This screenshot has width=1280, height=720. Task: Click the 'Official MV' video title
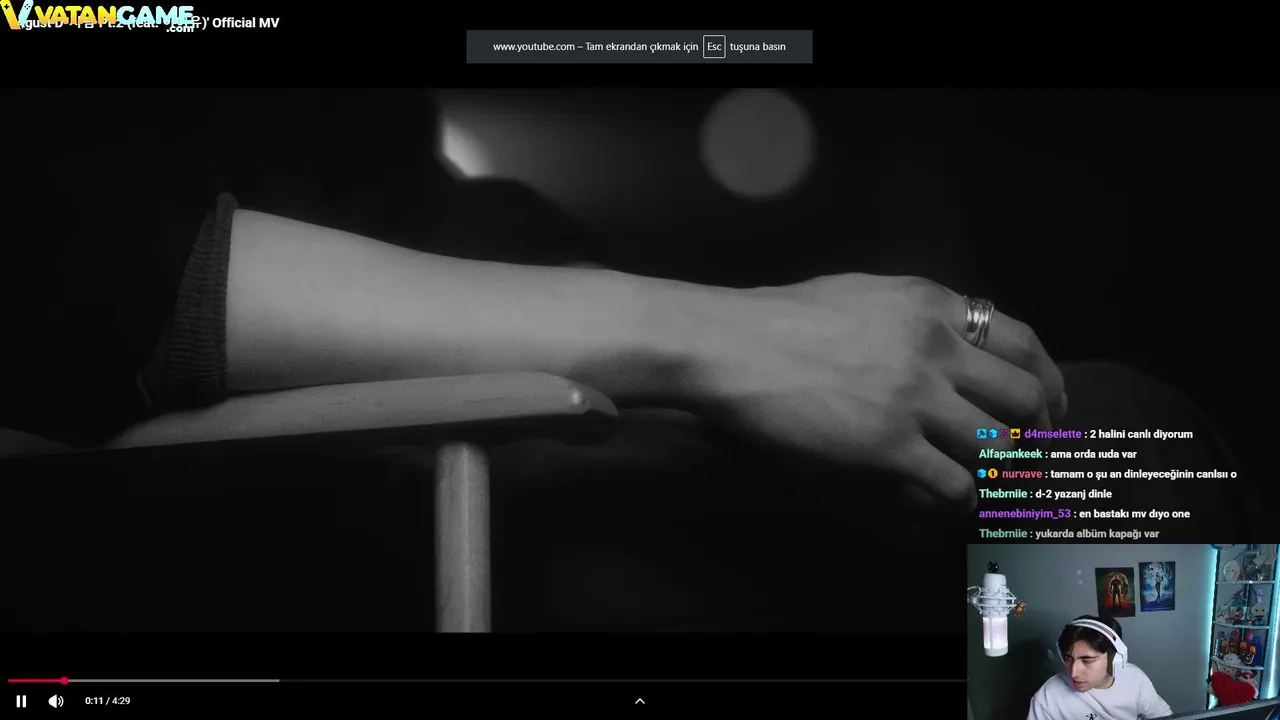(146, 22)
